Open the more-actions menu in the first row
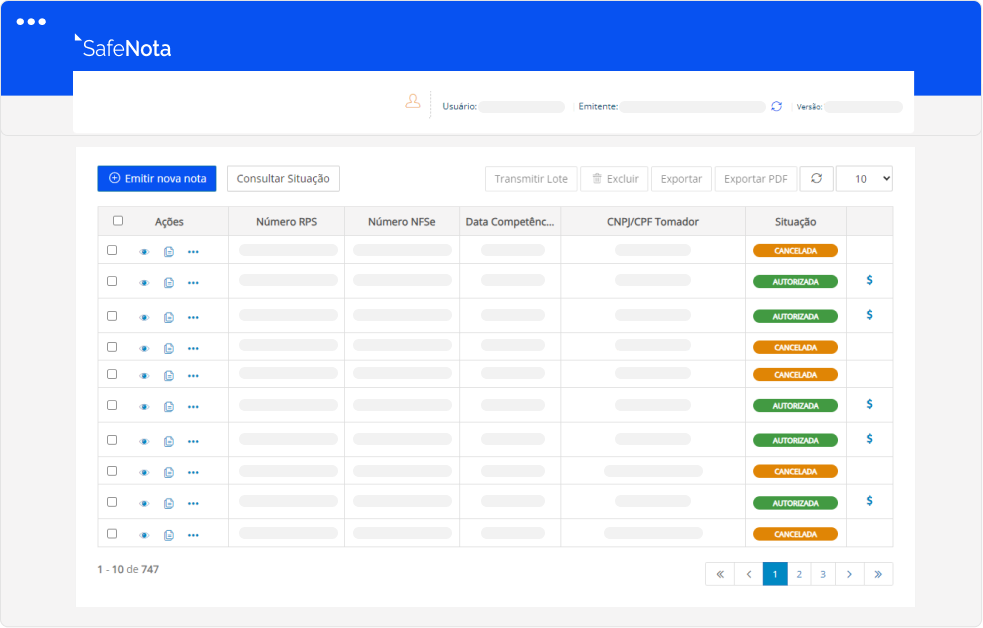The width and height of the screenshot is (983, 628). tap(193, 252)
